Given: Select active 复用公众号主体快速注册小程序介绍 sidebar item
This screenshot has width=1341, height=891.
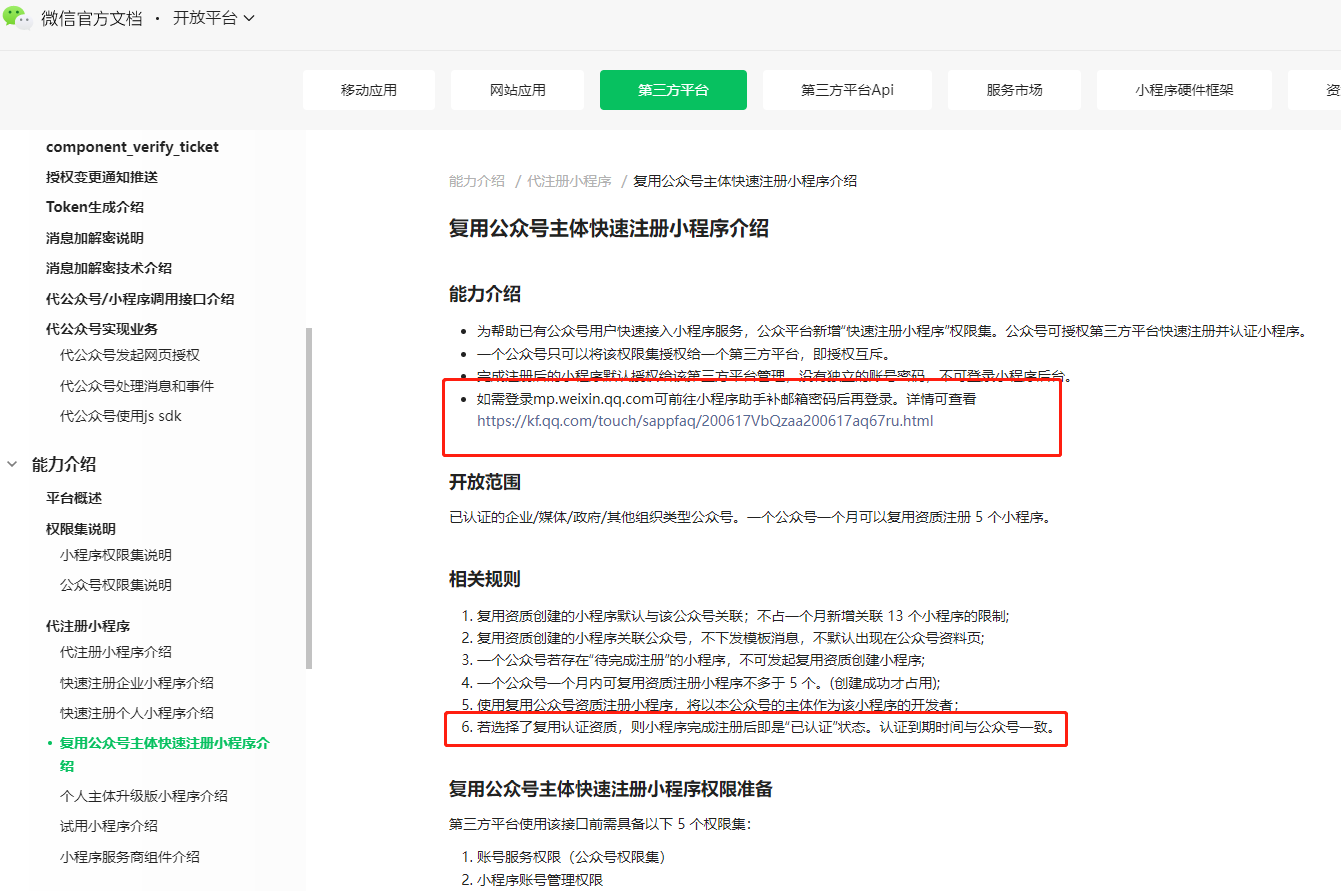Looking at the screenshot, I should click(x=165, y=755).
